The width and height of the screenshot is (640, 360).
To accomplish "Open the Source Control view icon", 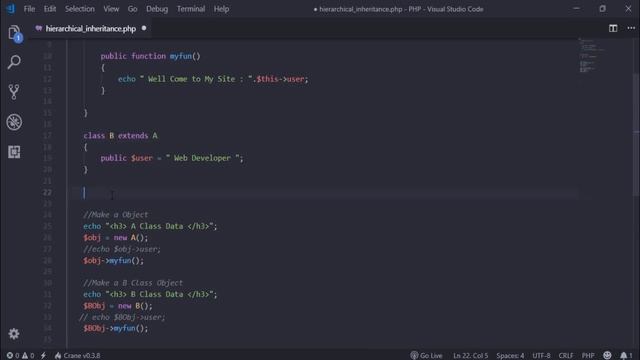I will point(14,92).
